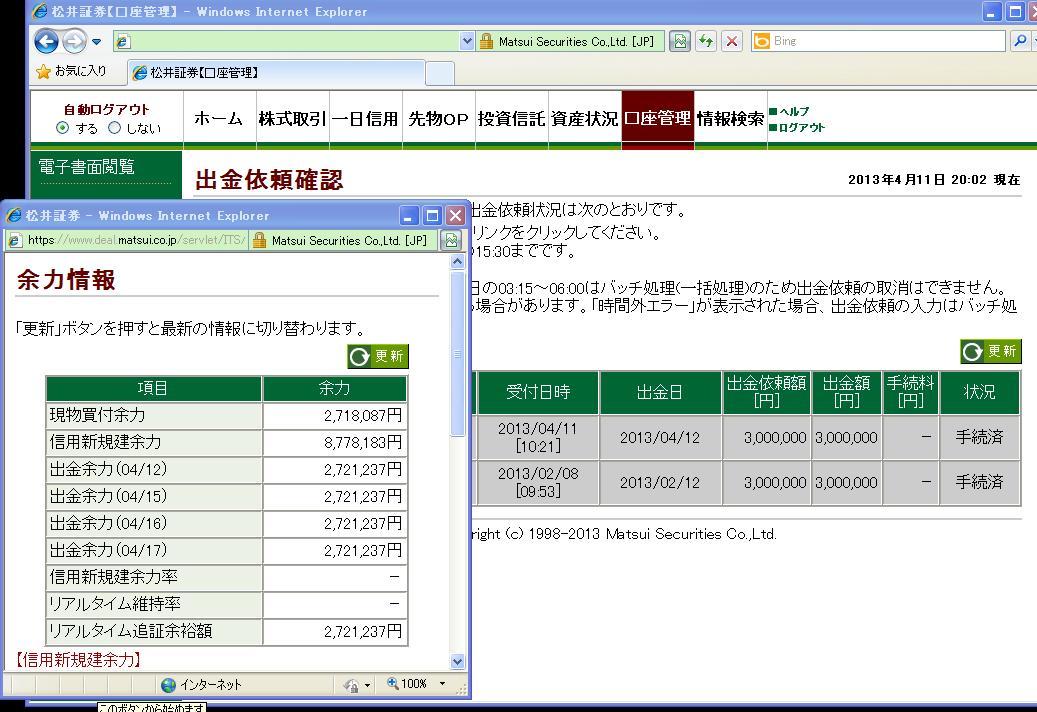Open the 株式取引 menu tab
The width and height of the screenshot is (1037, 712).
click(292, 118)
